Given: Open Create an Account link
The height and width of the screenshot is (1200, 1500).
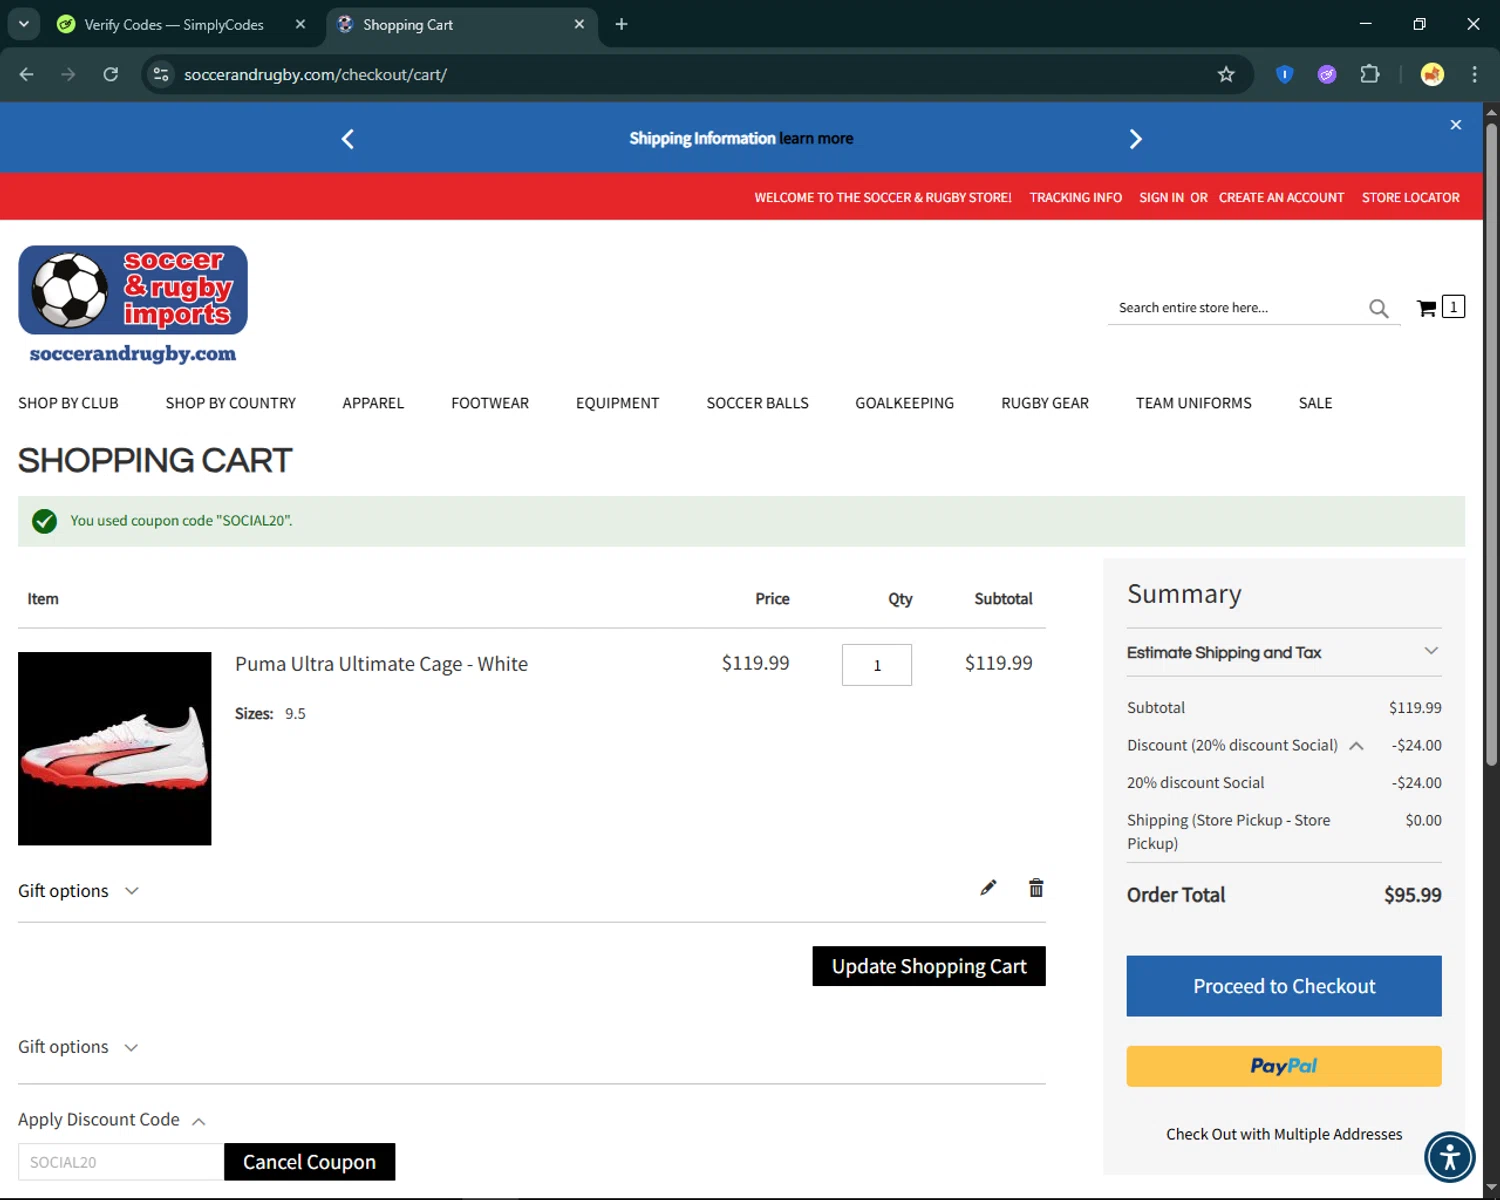Looking at the screenshot, I should click(1281, 198).
